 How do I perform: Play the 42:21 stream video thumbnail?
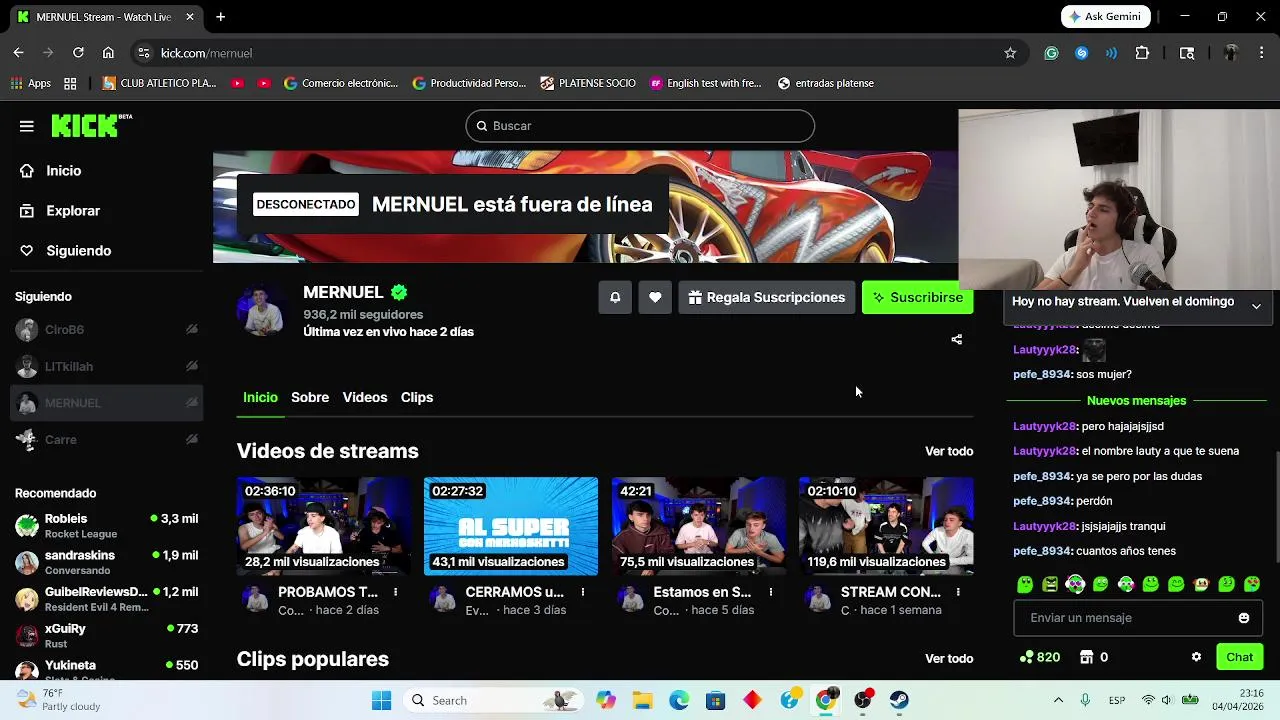pyautogui.click(x=699, y=526)
